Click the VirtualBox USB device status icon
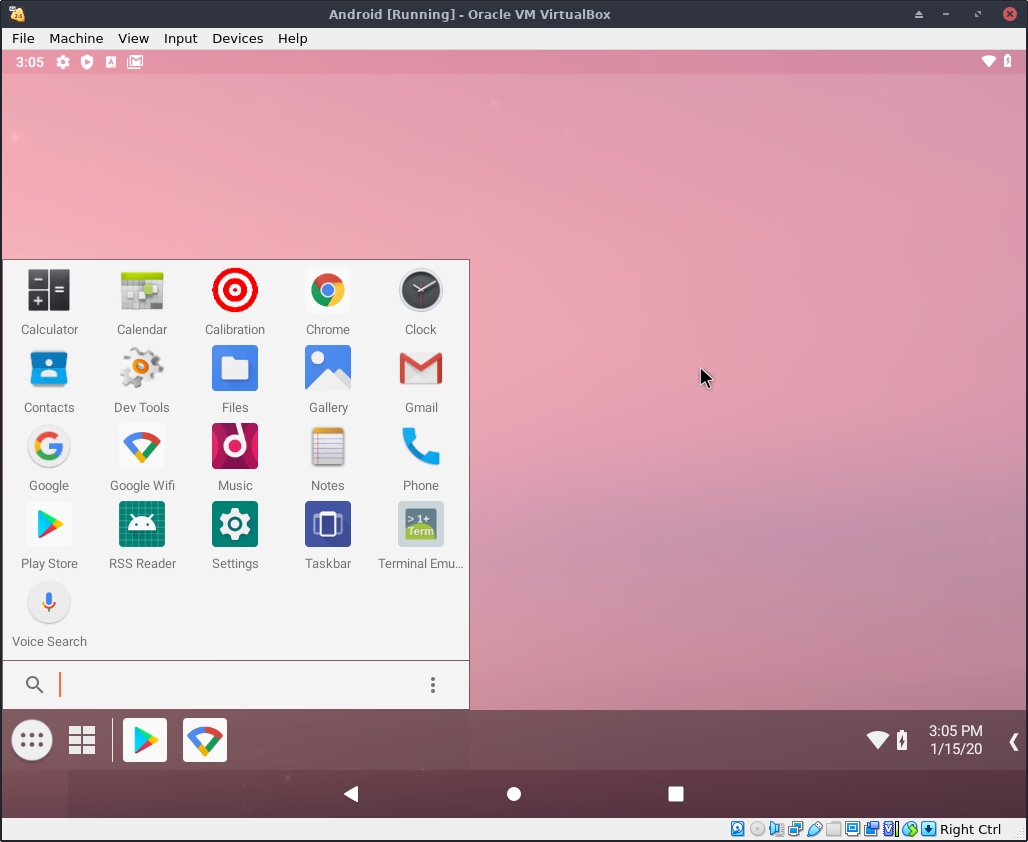The width and height of the screenshot is (1028, 842). pyautogui.click(x=815, y=829)
